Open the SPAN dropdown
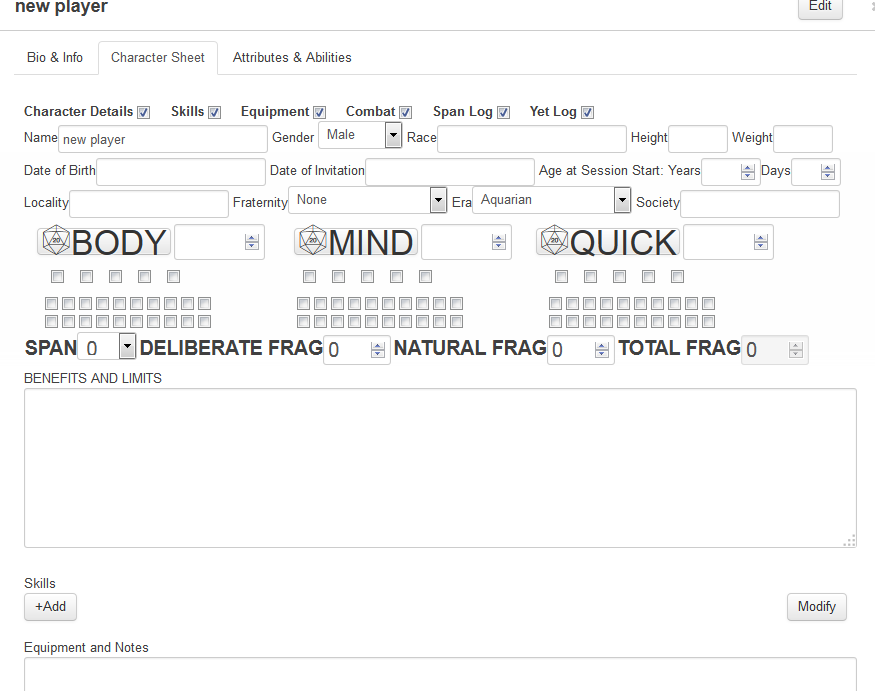875x691 pixels. (107, 347)
